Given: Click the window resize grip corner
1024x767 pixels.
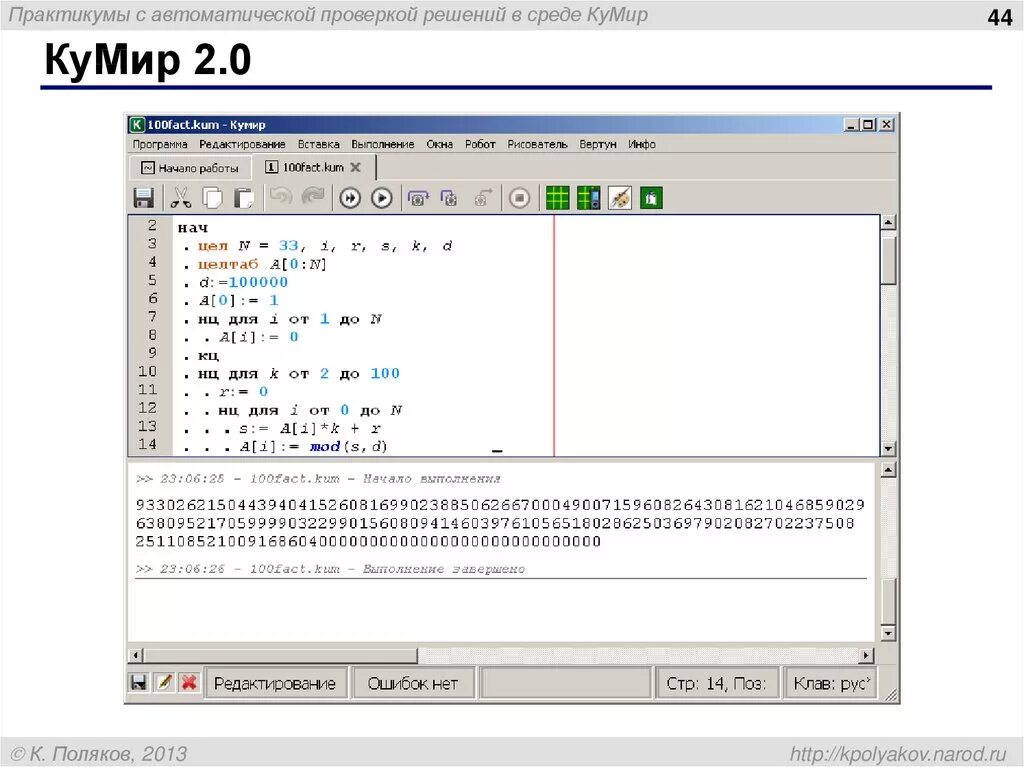Looking at the screenshot, I should tap(890, 694).
